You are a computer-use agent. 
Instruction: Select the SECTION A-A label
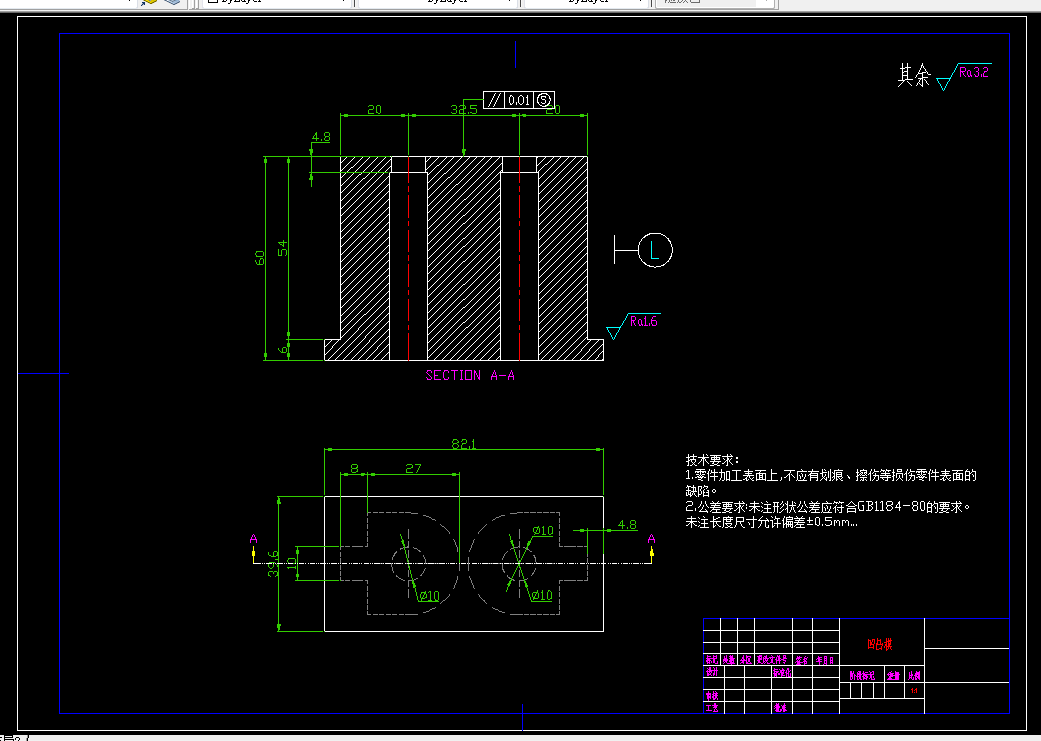click(470, 376)
